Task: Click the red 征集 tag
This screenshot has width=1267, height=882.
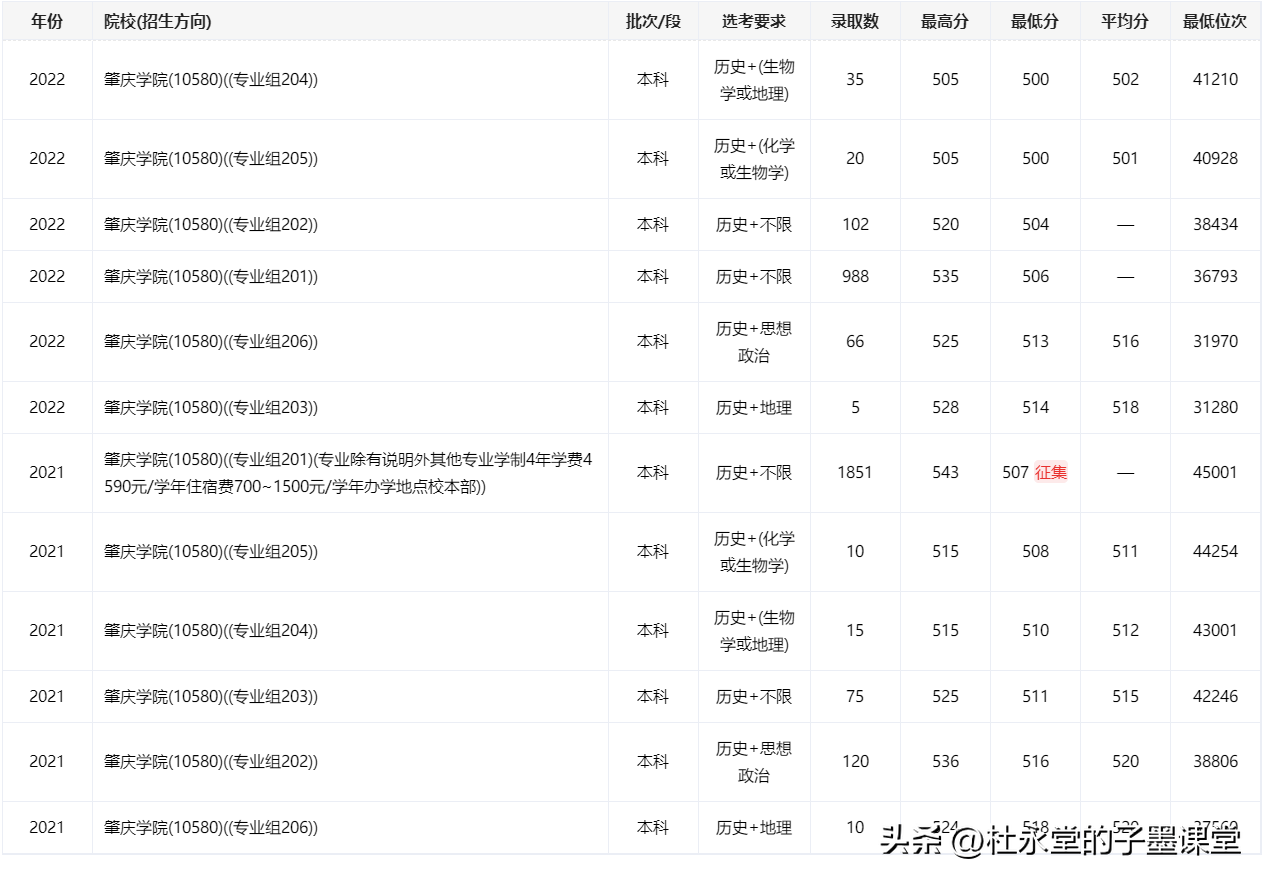Action: click(1051, 472)
